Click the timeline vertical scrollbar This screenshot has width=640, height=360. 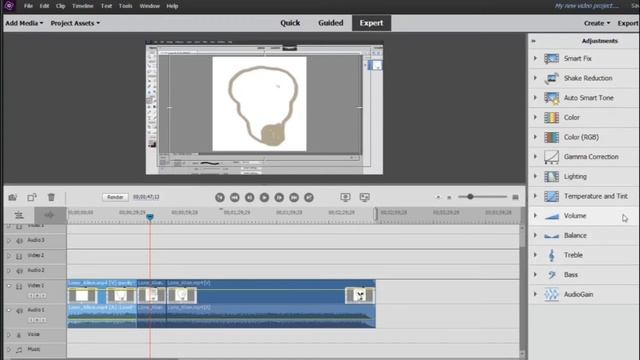click(x=522, y=291)
